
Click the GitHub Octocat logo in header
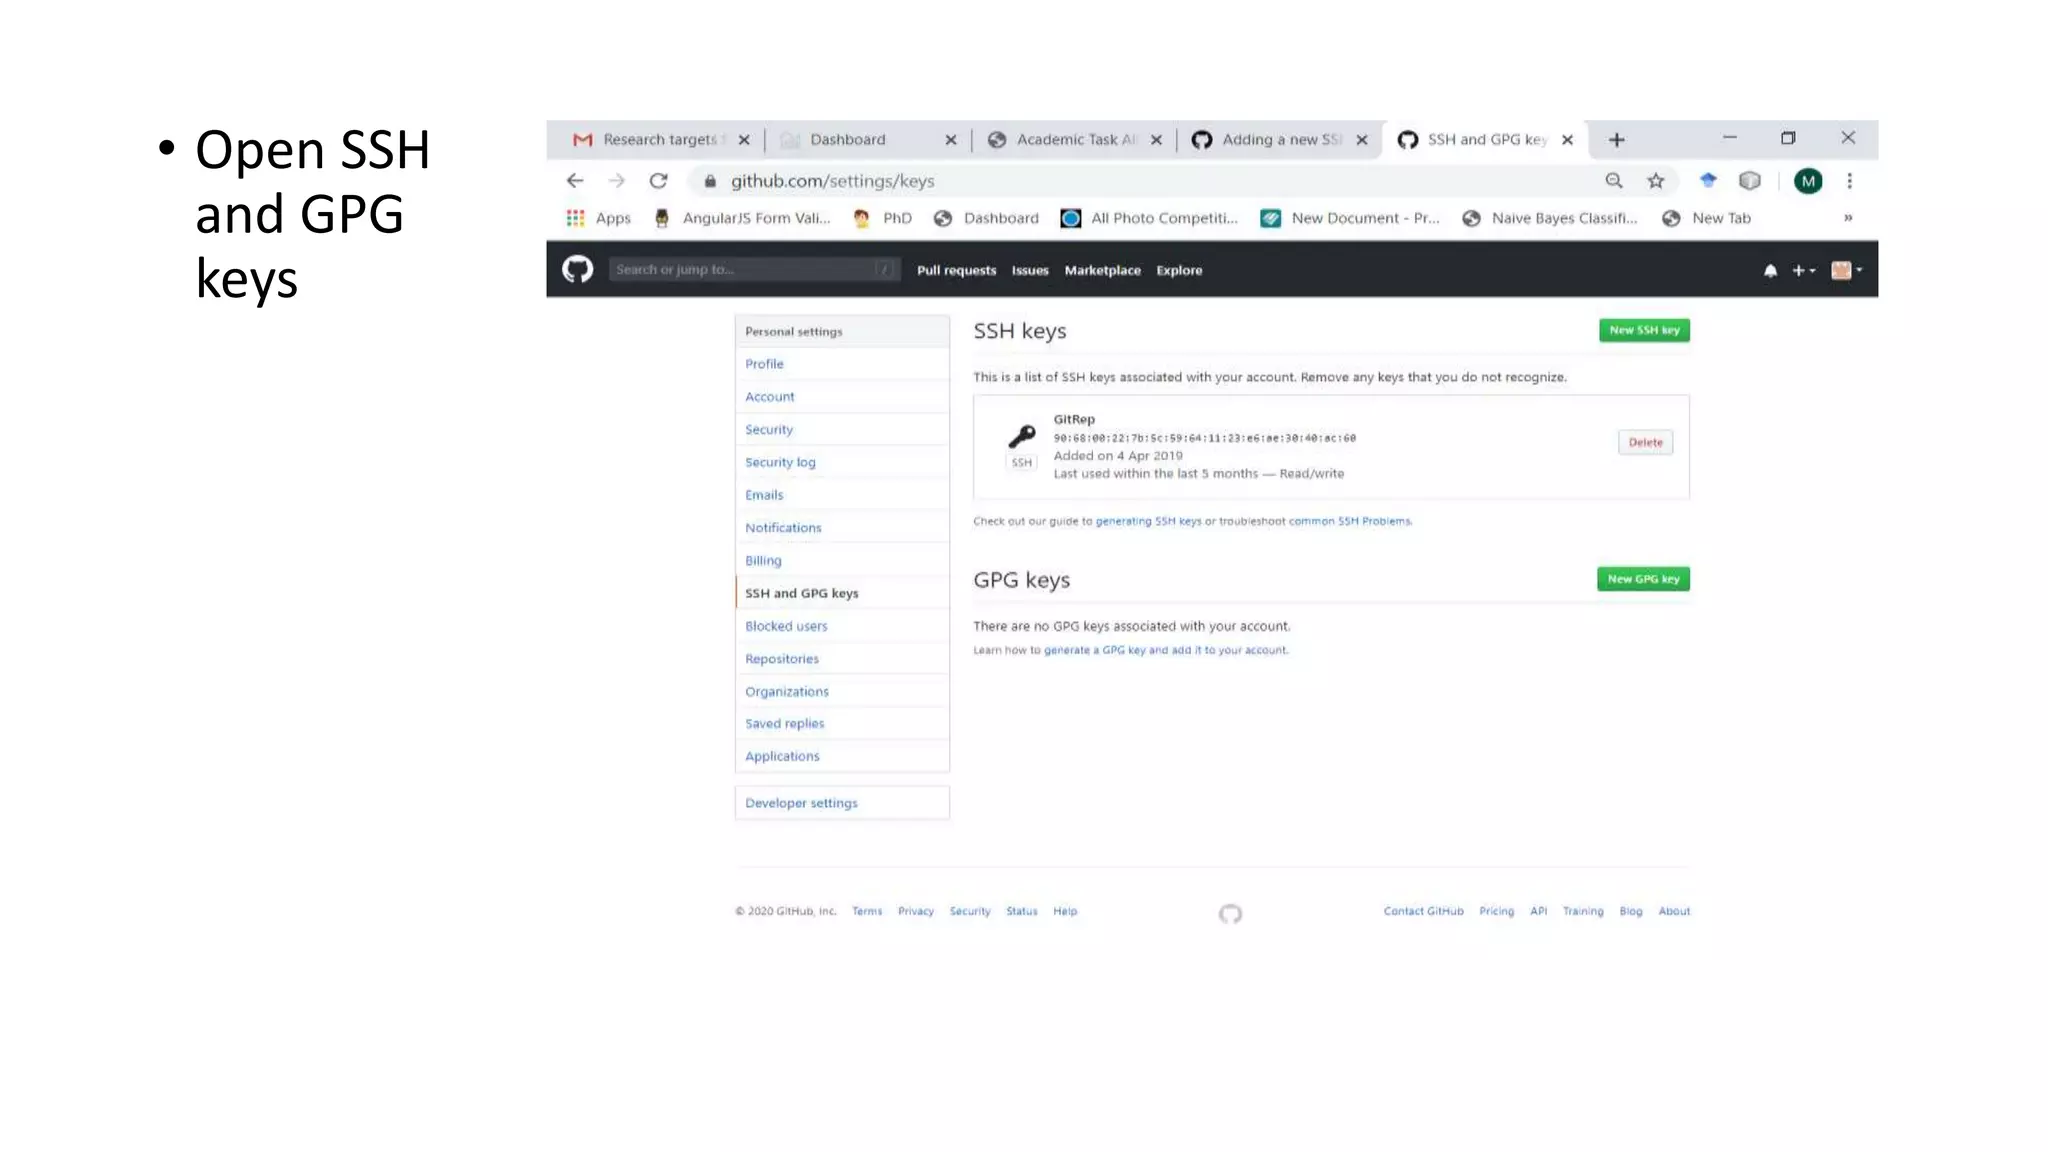(x=577, y=269)
